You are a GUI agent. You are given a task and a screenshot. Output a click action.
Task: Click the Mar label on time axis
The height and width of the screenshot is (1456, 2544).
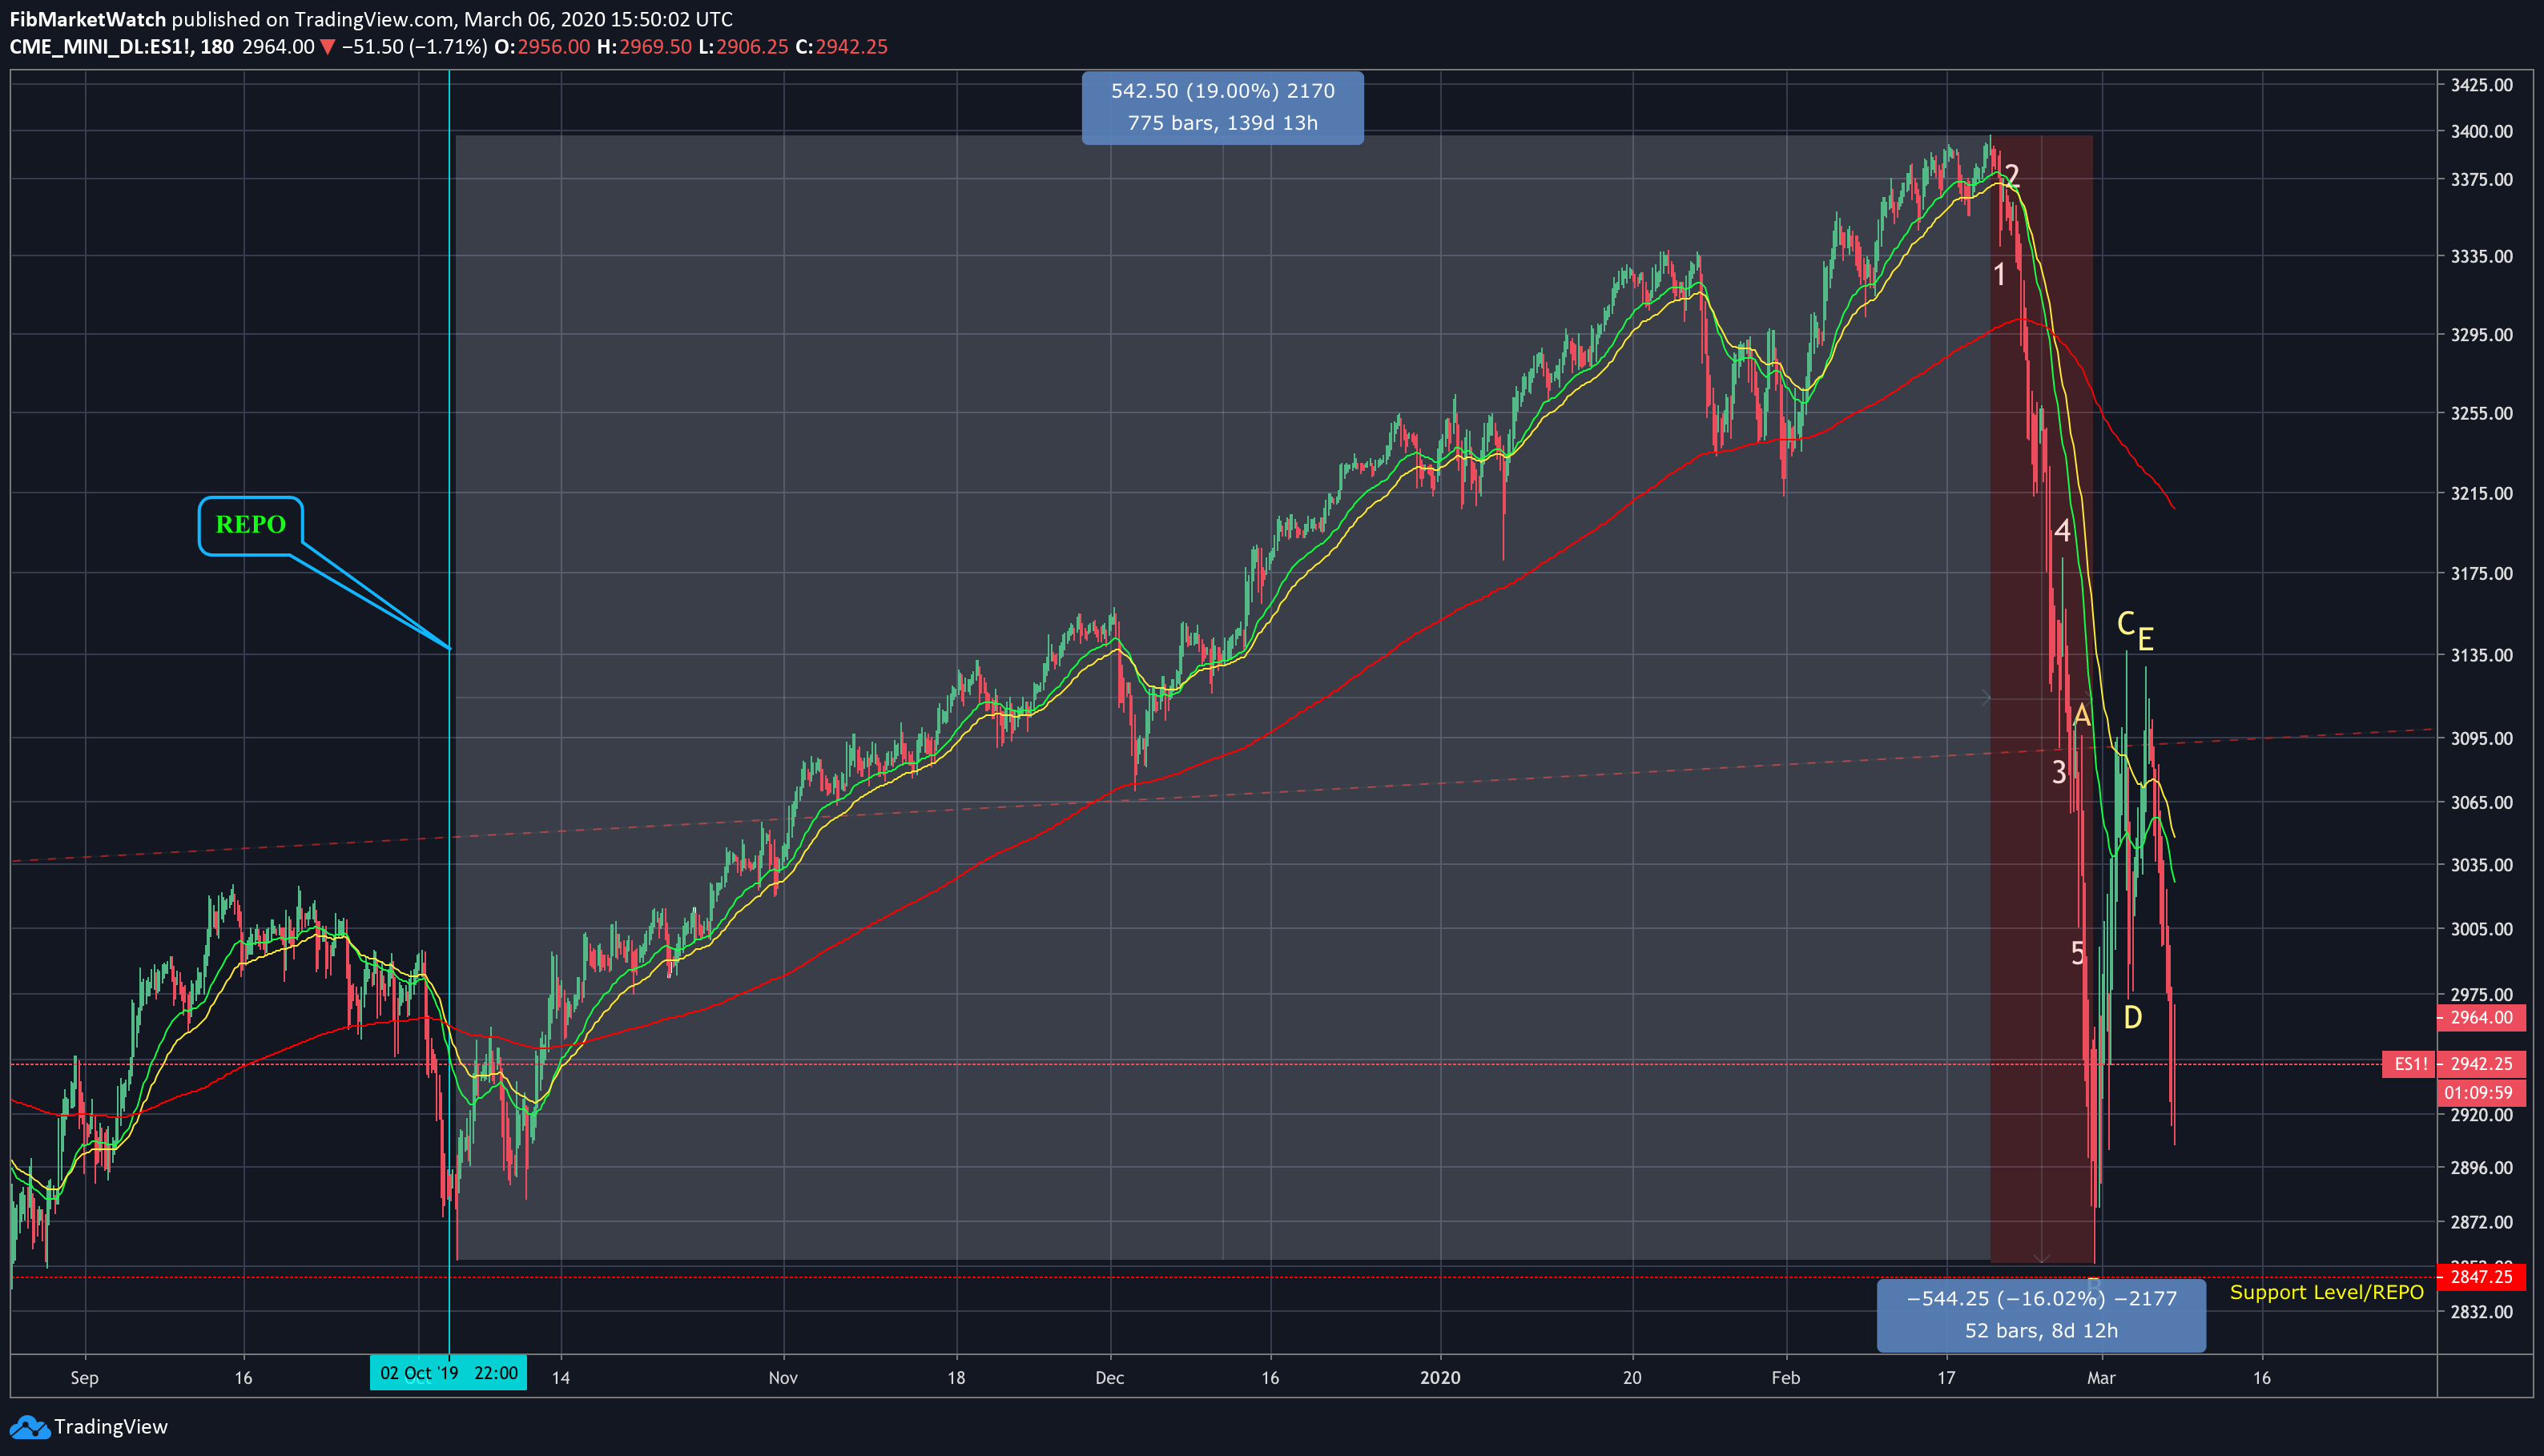click(x=2101, y=1378)
